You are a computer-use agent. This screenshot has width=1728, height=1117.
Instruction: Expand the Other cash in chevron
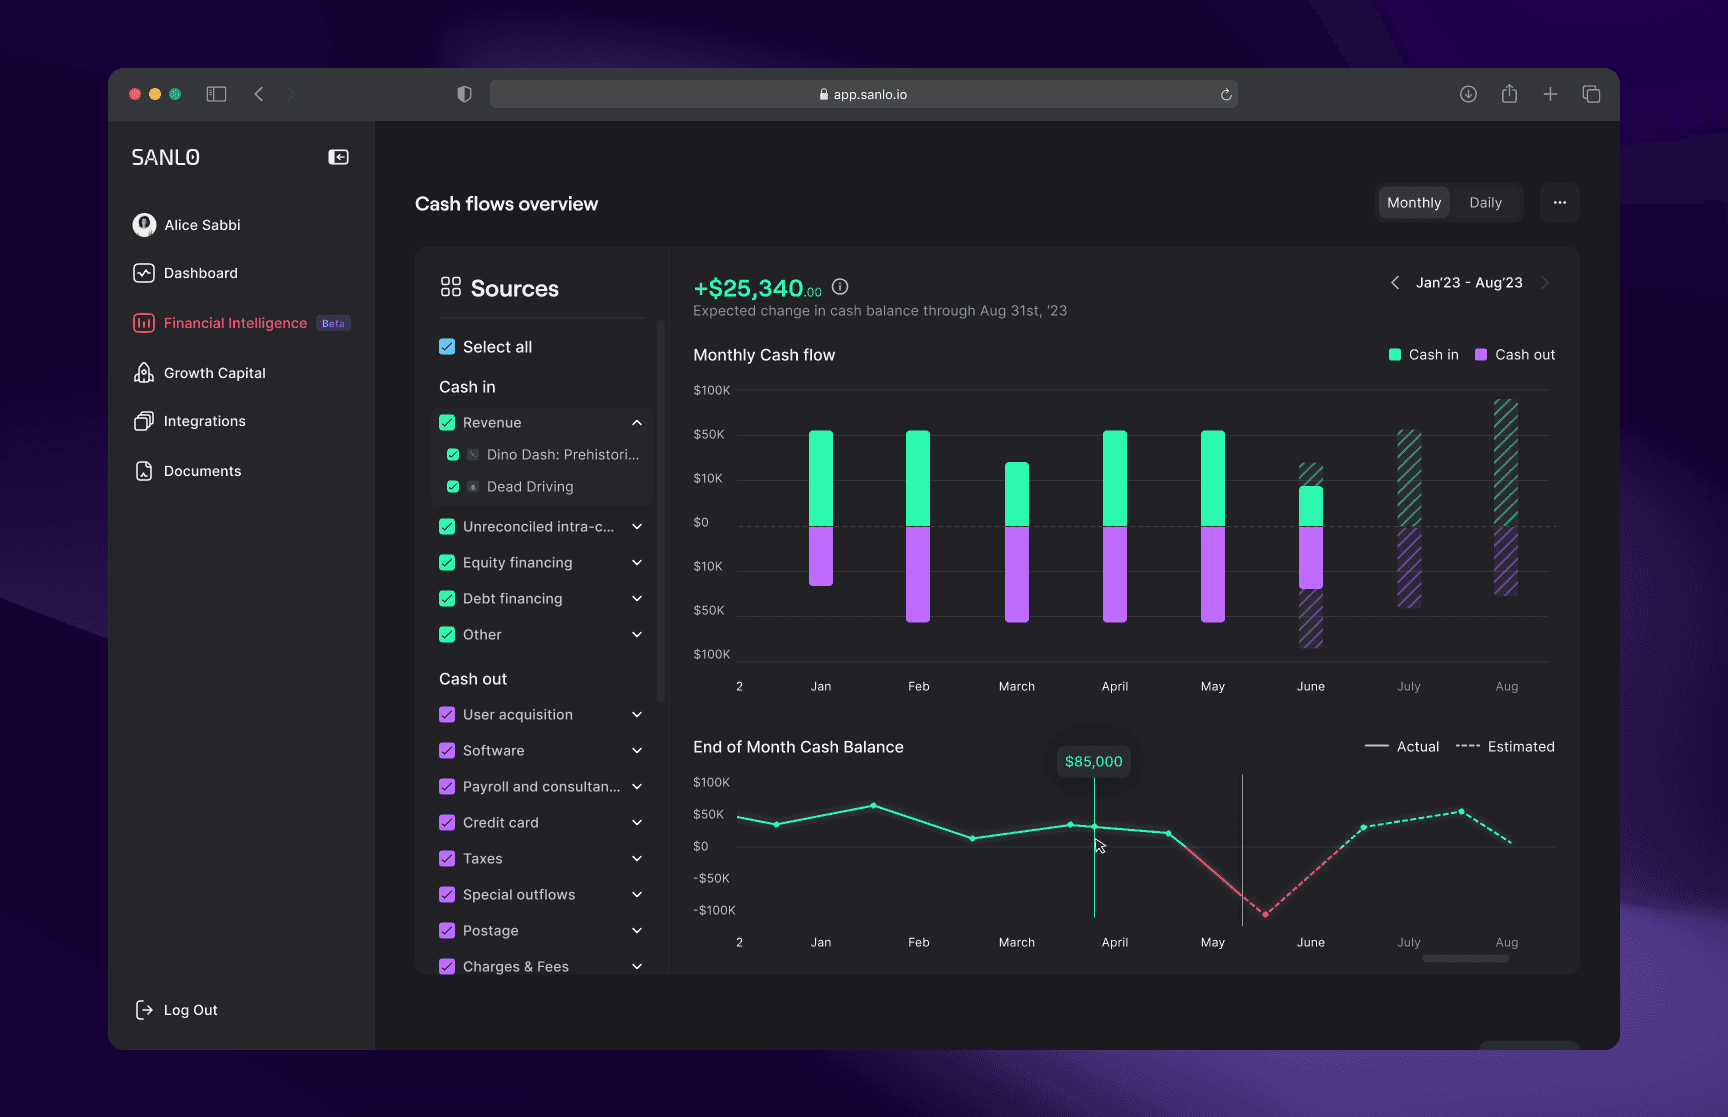coord(637,635)
